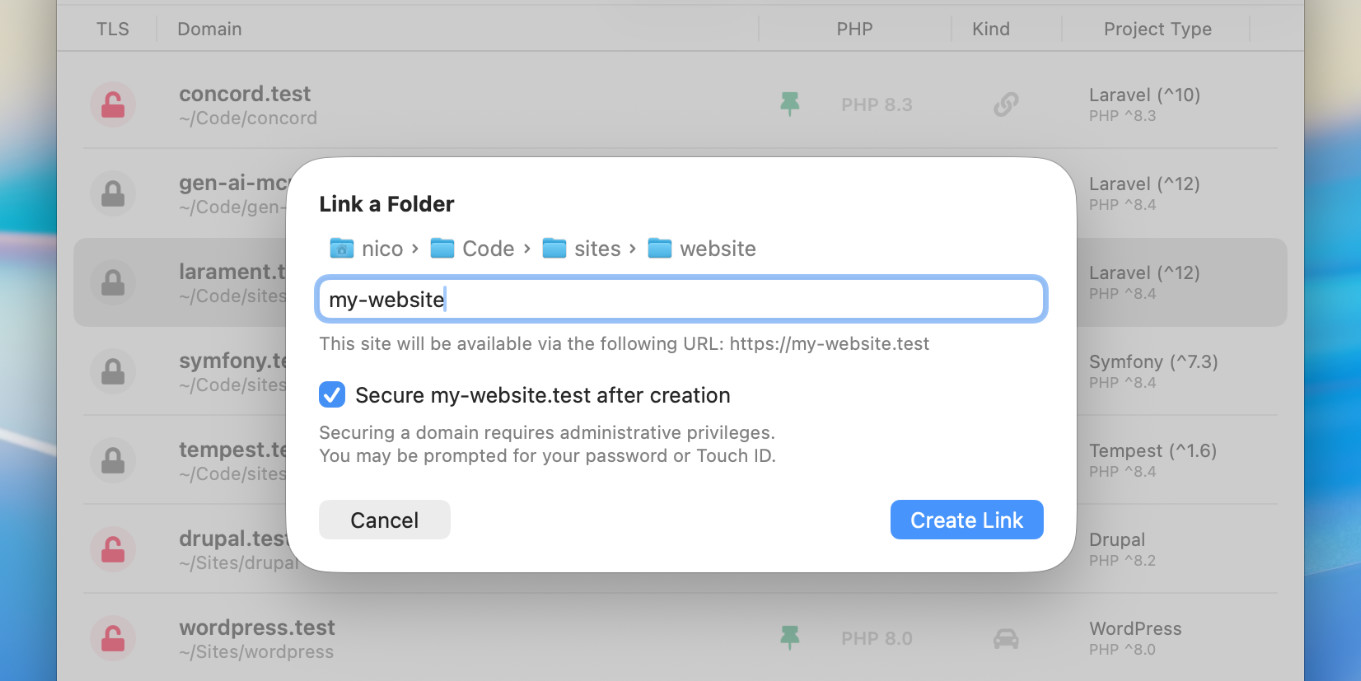
Task: Click the nico home folder in path
Action: click(367, 249)
